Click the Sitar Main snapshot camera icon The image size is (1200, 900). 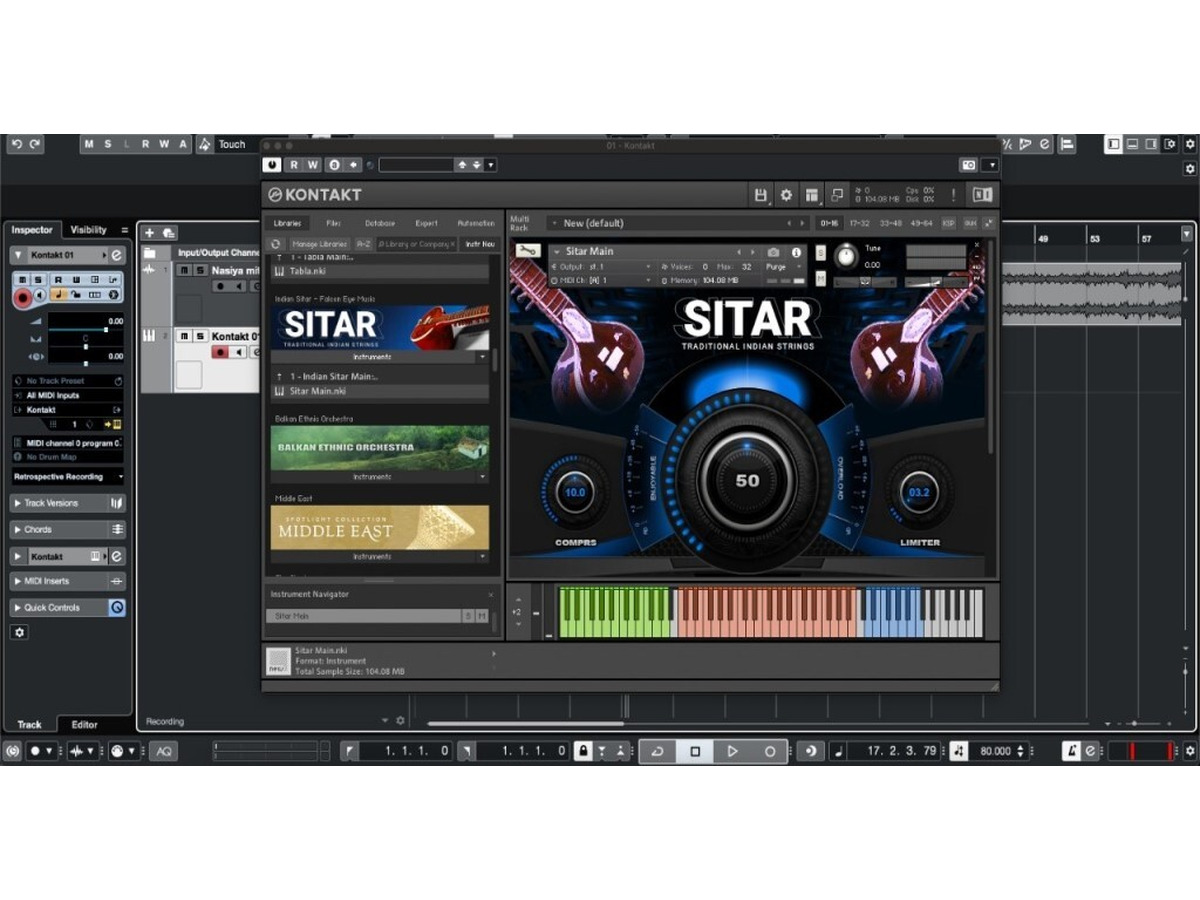(x=773, y=252)
